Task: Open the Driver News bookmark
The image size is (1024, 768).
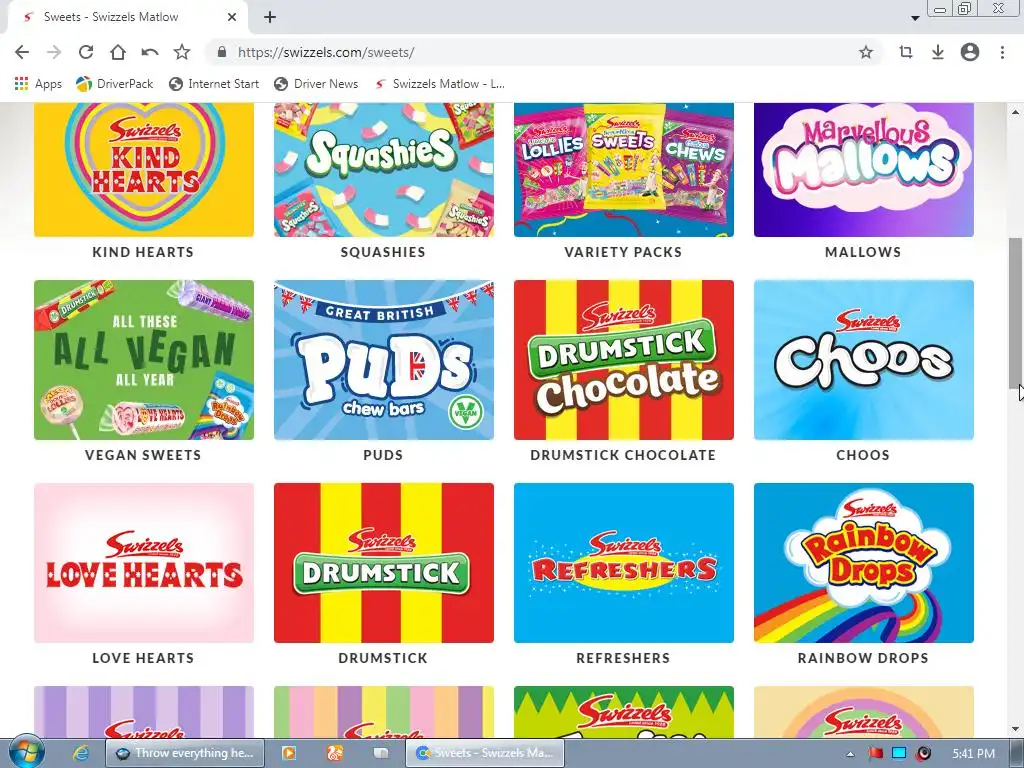Action: click(x=316, y=84)
